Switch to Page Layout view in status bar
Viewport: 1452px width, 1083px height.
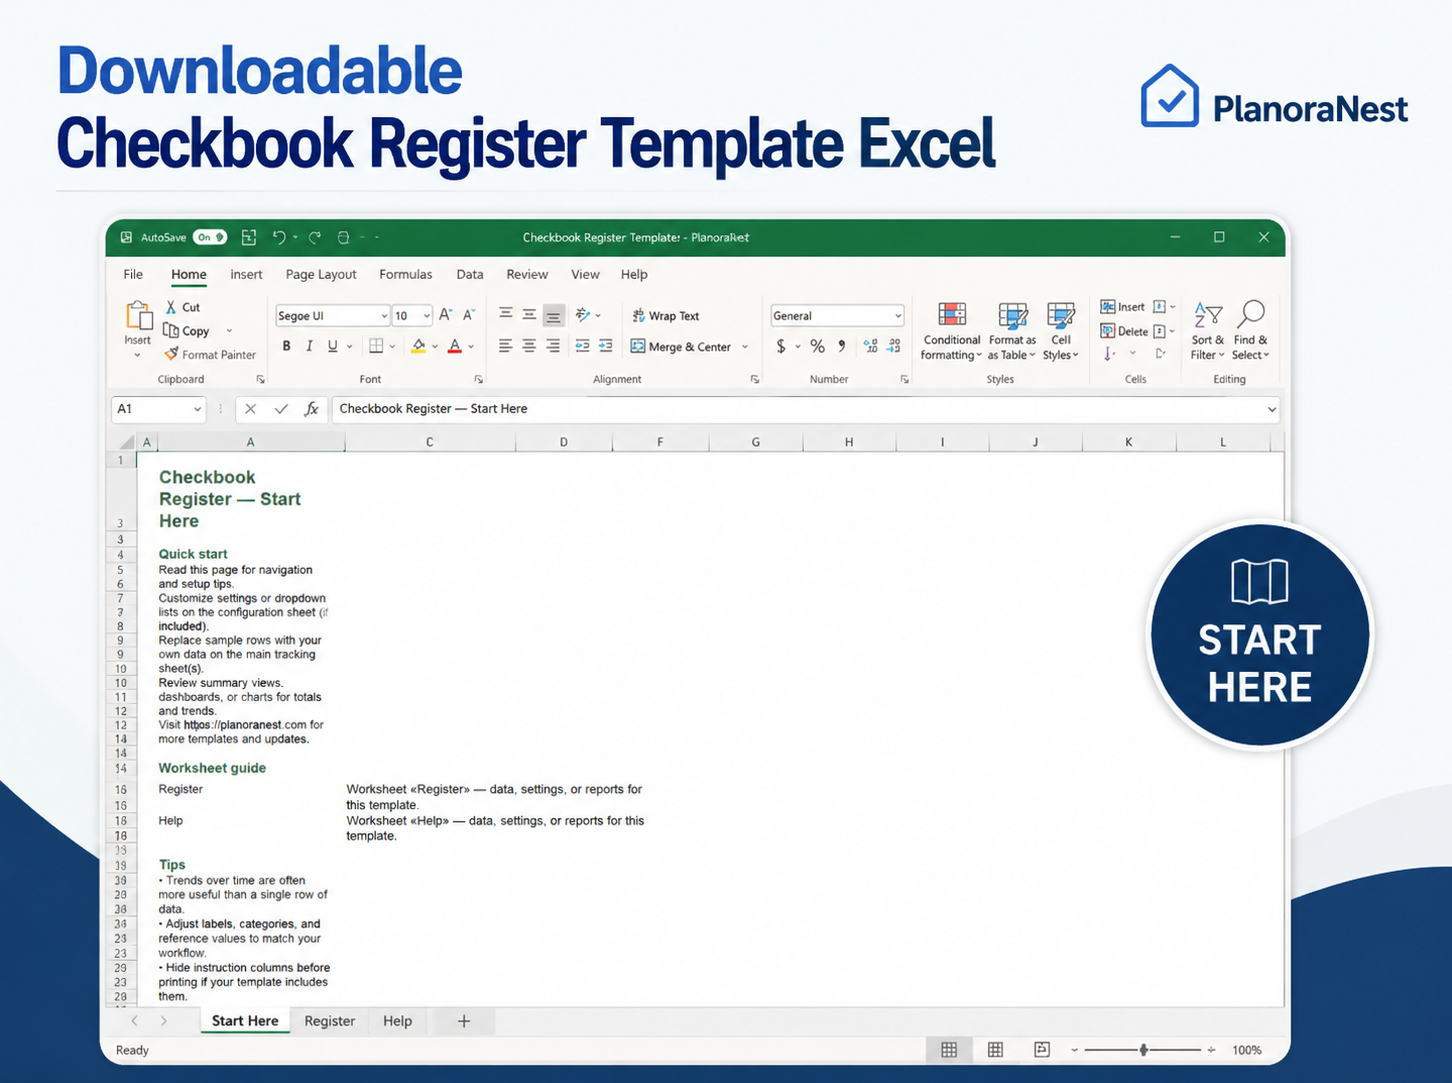click(995, 1050)
